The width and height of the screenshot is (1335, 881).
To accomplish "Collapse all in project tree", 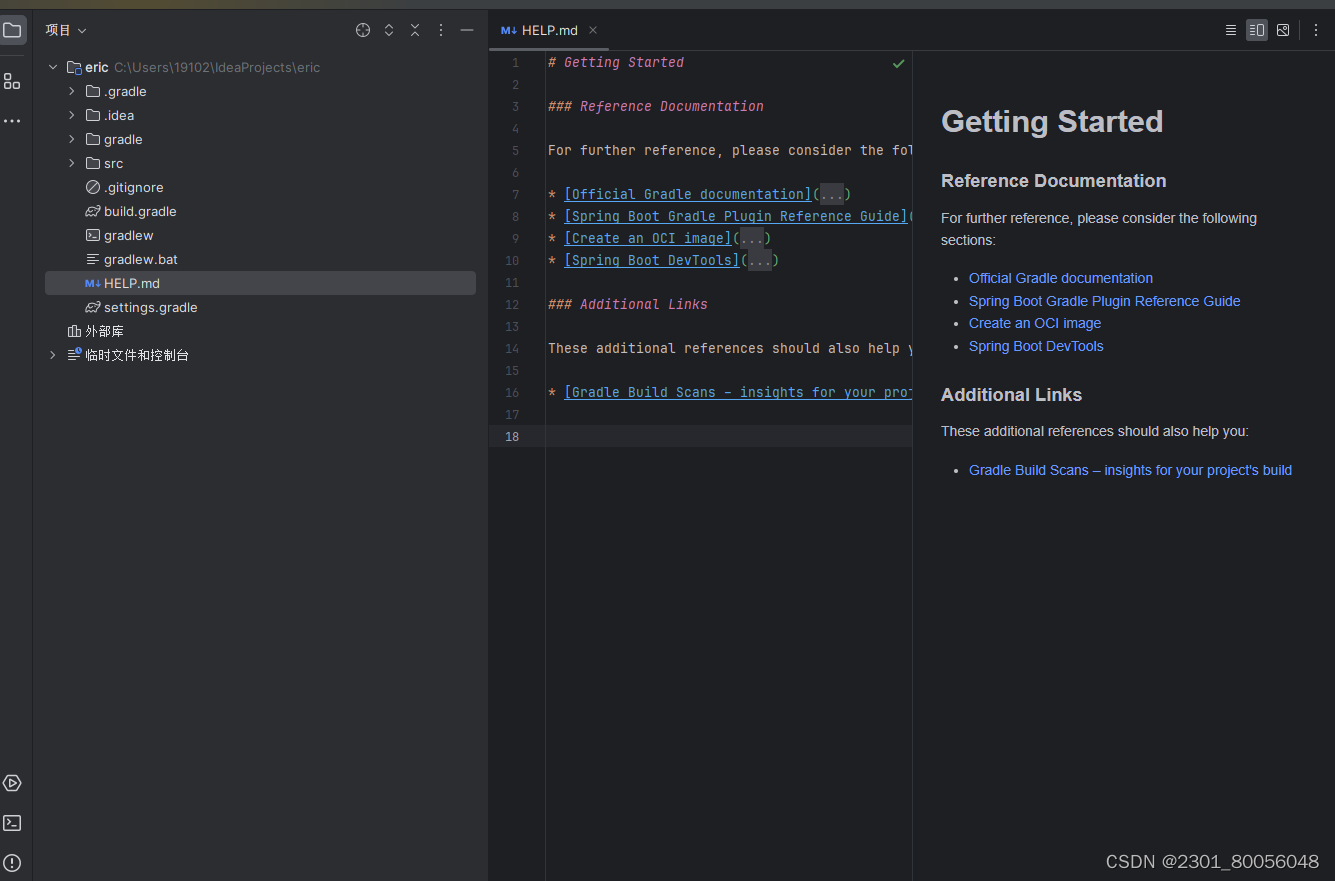I will click(x=415, y=30).
